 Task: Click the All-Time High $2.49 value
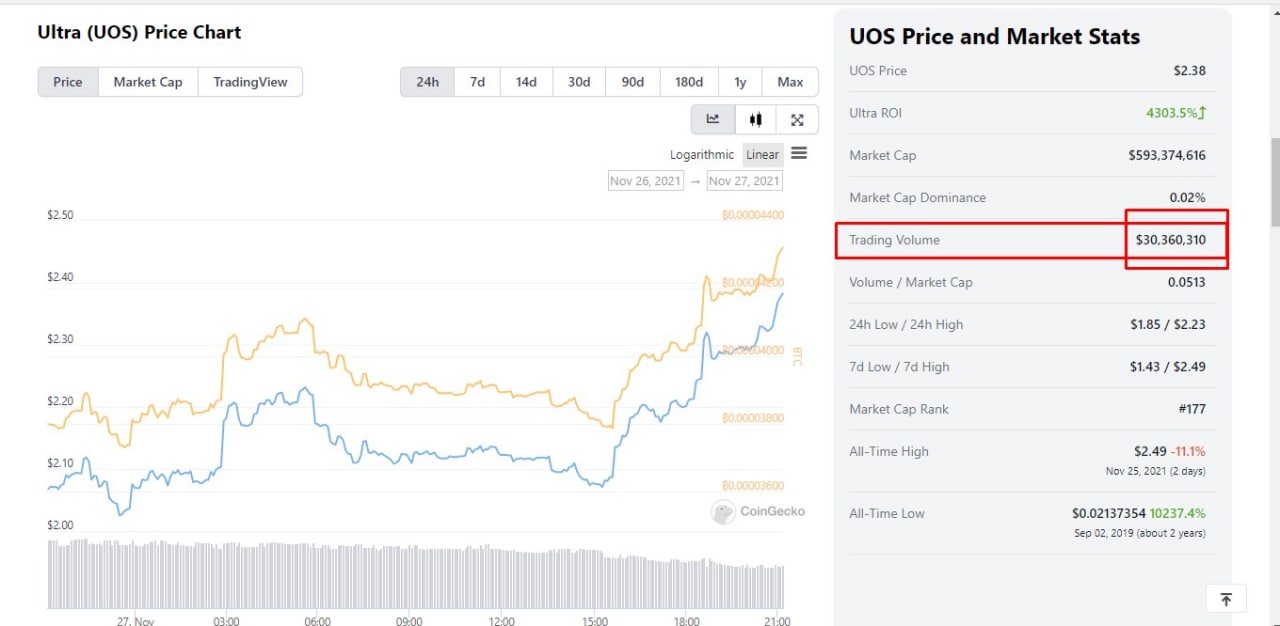point(1150,451)
